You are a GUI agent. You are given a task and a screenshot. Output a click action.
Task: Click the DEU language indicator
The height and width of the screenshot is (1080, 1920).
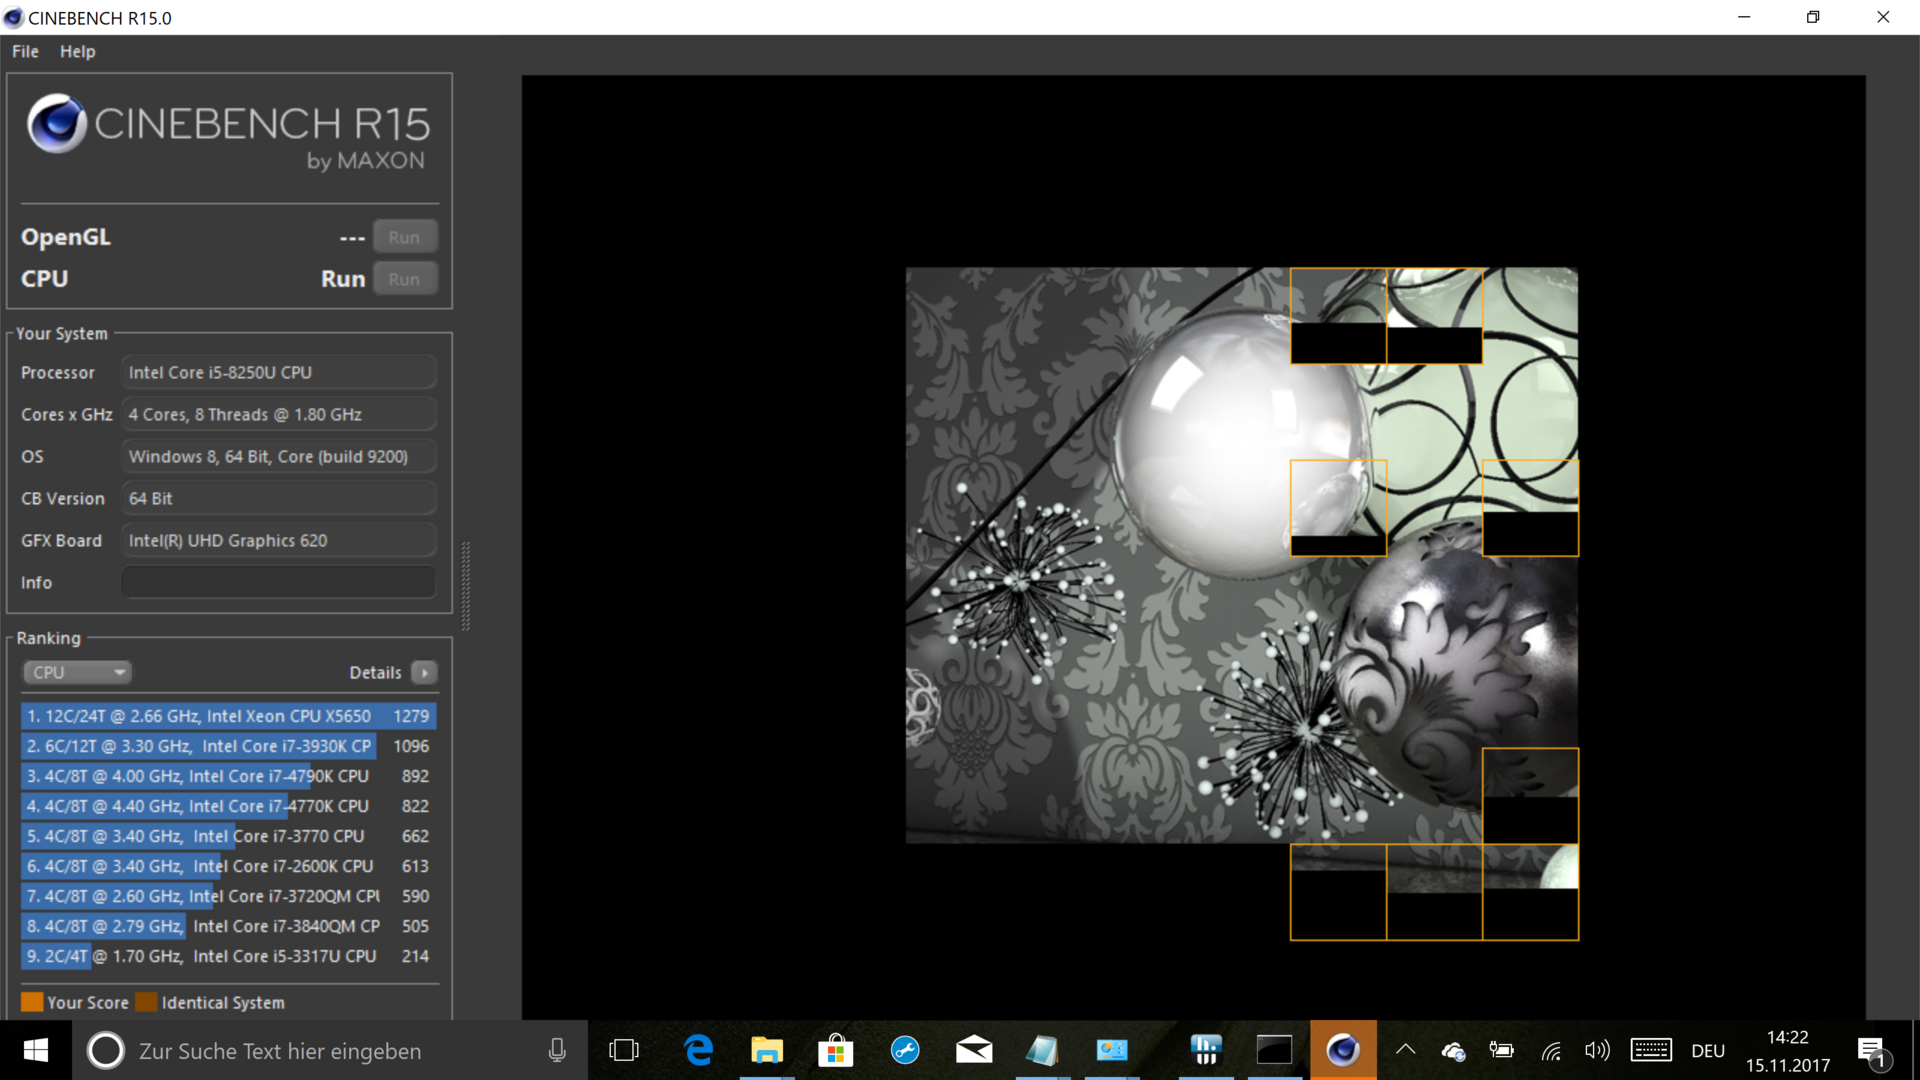1708,1051
